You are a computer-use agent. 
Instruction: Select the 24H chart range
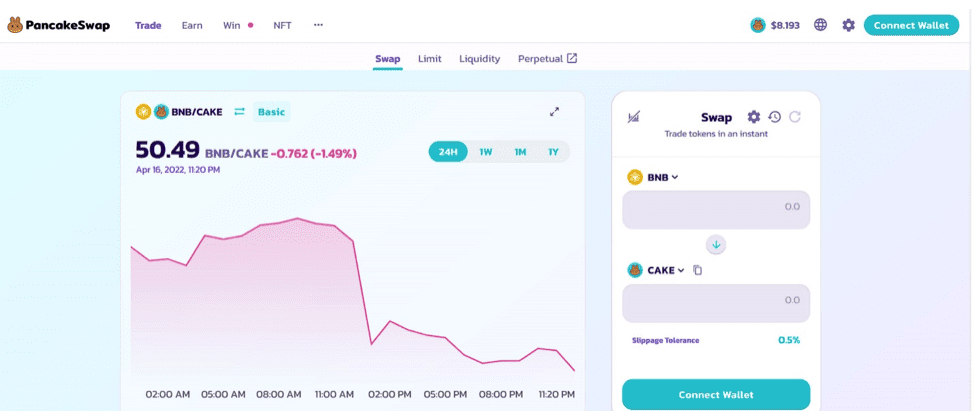pos(448,152)
